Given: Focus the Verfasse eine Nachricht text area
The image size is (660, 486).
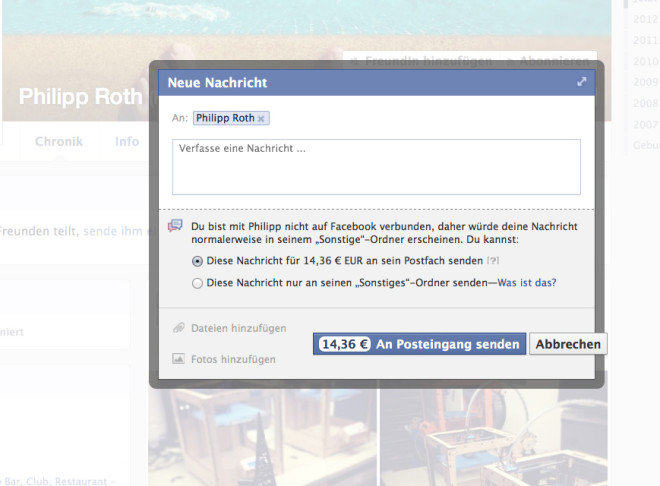Looking at the screenshot, I should (x=376, y=167).
